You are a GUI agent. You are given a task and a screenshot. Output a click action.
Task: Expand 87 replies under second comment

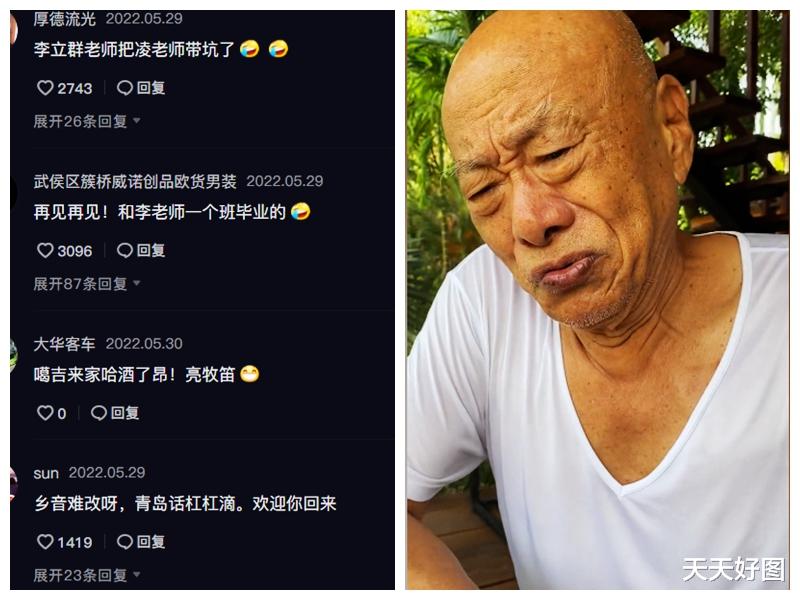pyautogui.click(x=87, y=284)
